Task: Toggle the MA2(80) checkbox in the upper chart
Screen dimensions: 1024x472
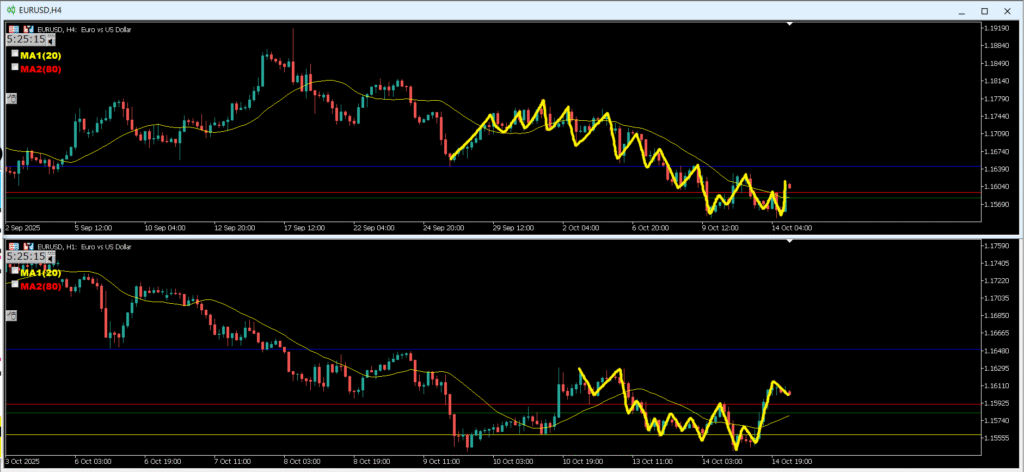Action: [x=15, y=67]
